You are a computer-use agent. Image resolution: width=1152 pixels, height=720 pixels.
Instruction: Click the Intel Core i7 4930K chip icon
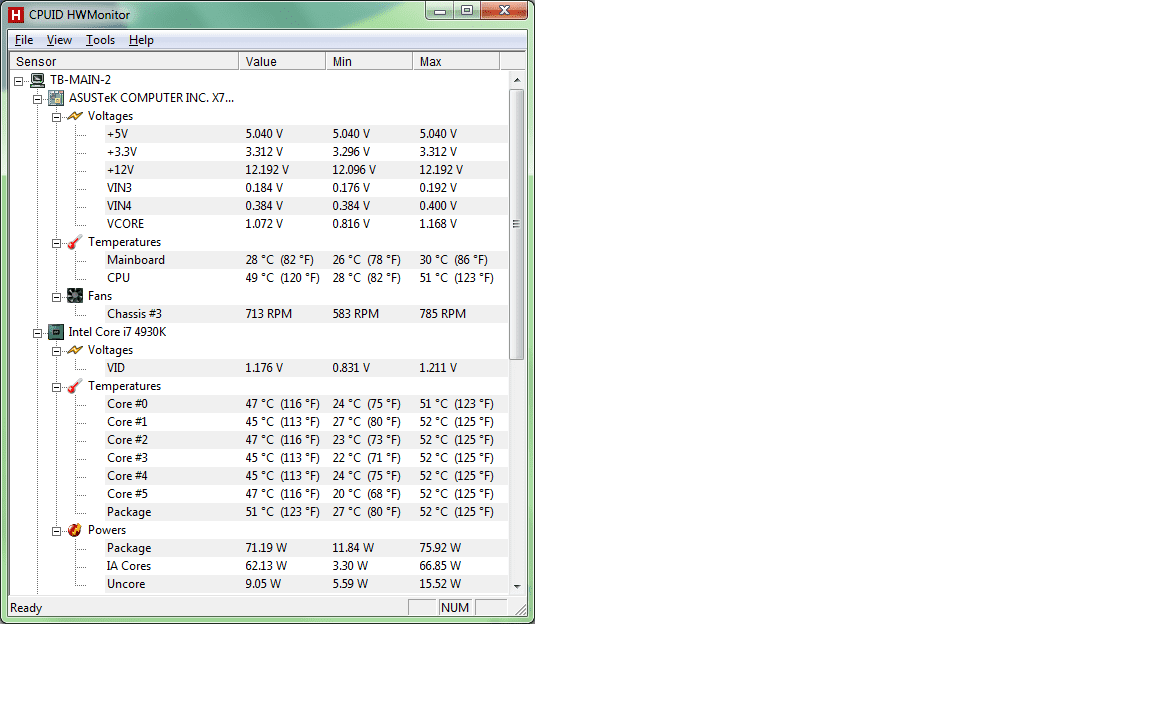56,332
